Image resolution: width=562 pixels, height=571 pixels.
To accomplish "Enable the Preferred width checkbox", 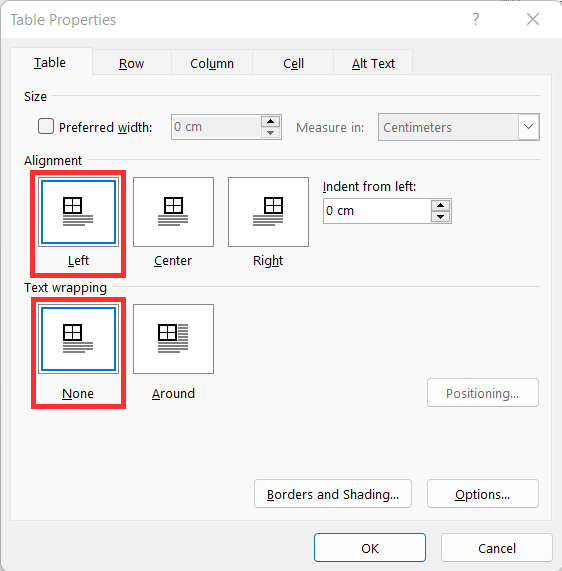I will tap(46, 126).
